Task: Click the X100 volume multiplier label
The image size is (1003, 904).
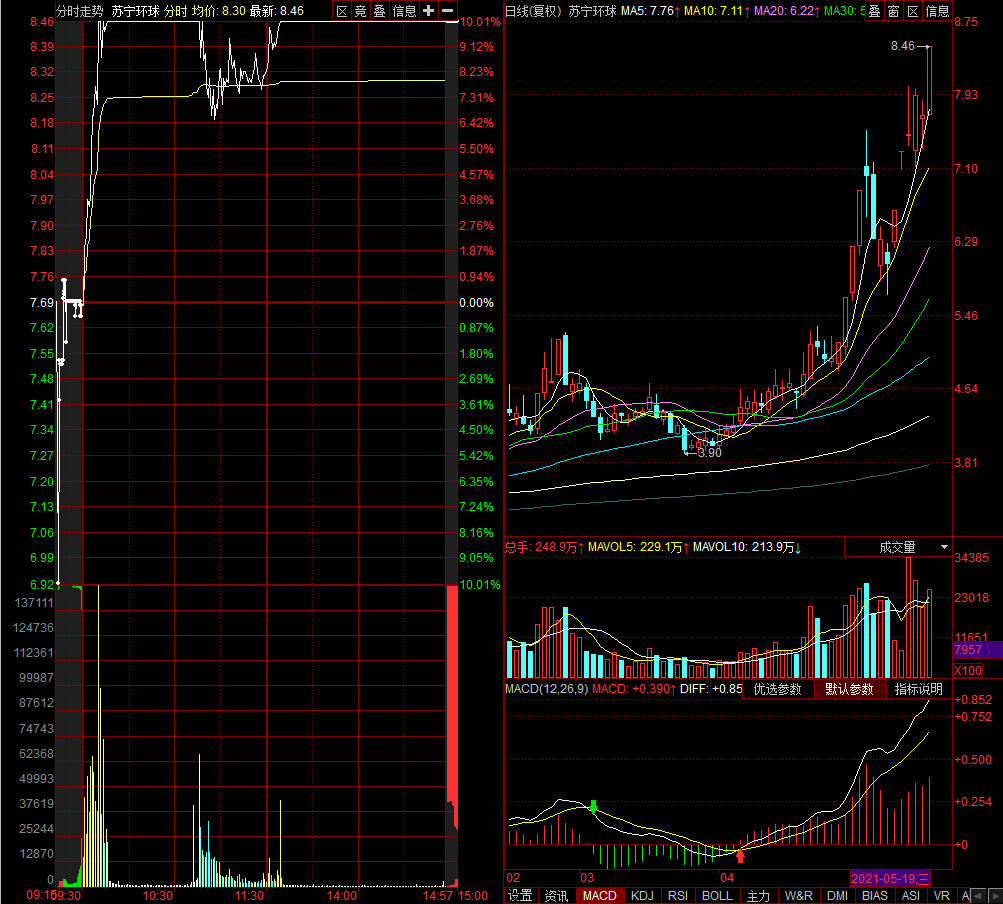Action: (x=968, y=670)
